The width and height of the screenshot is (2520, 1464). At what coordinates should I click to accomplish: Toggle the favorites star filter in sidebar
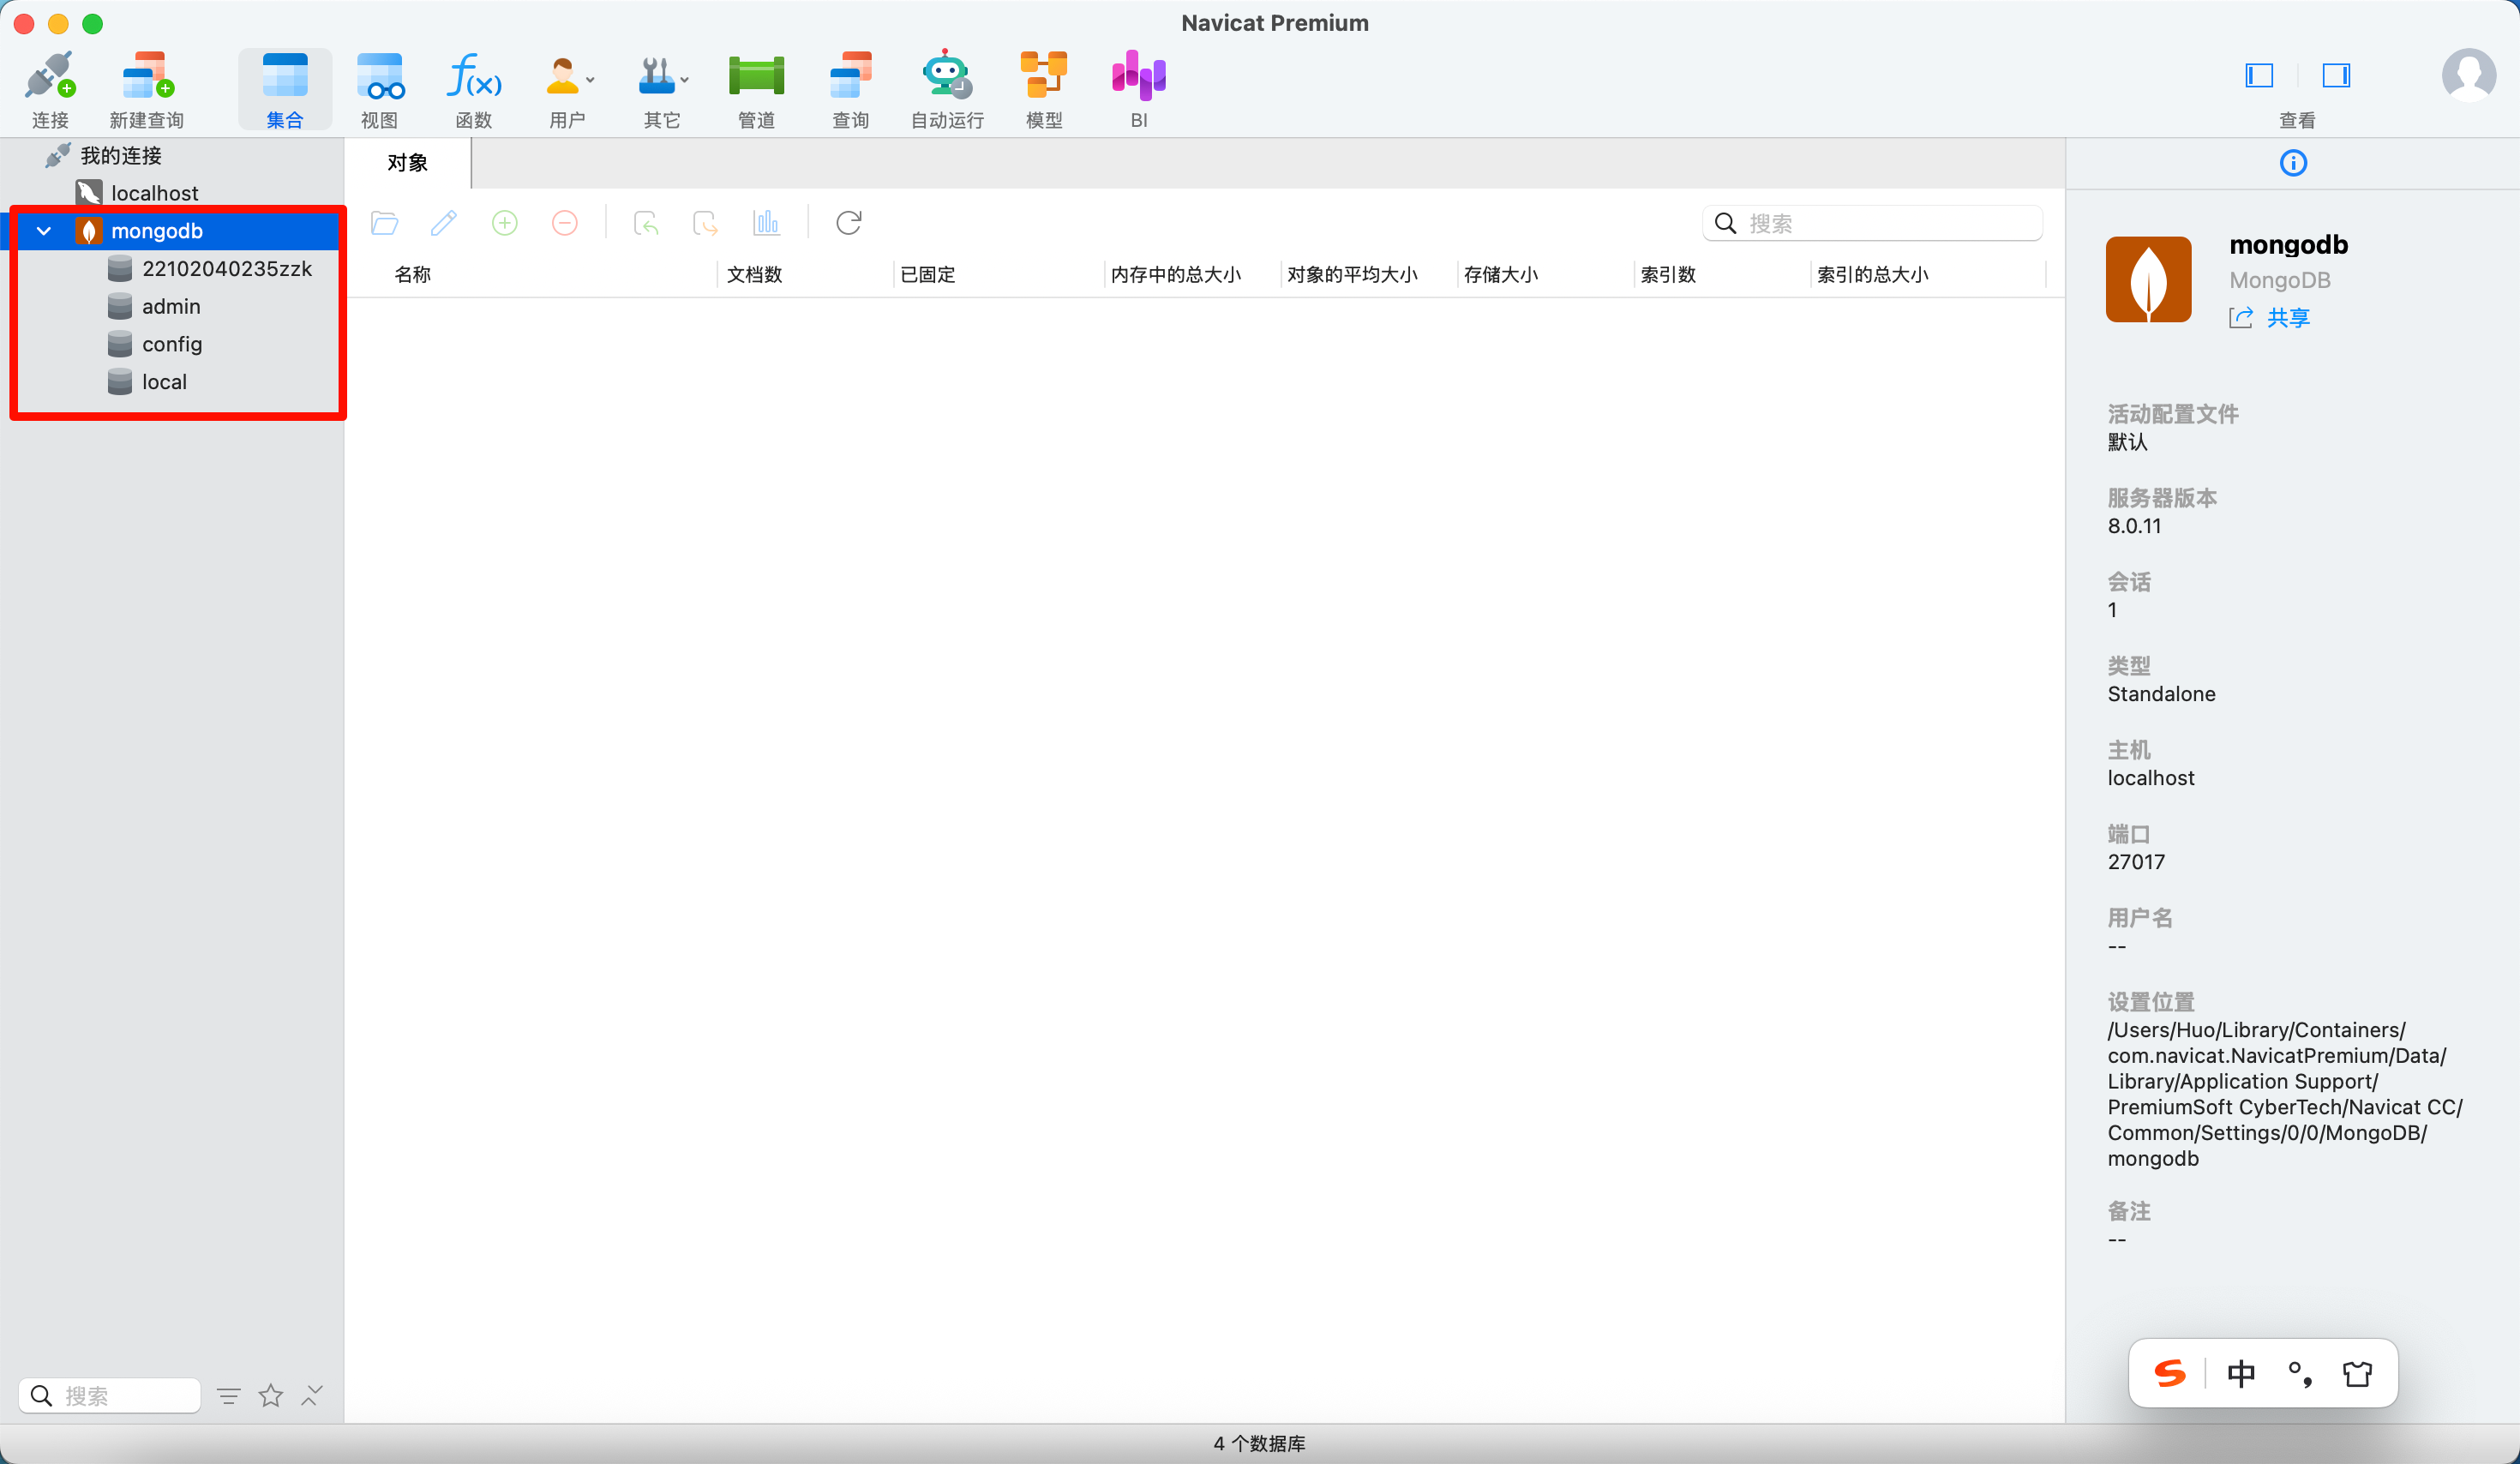[x=271, y=1396]
